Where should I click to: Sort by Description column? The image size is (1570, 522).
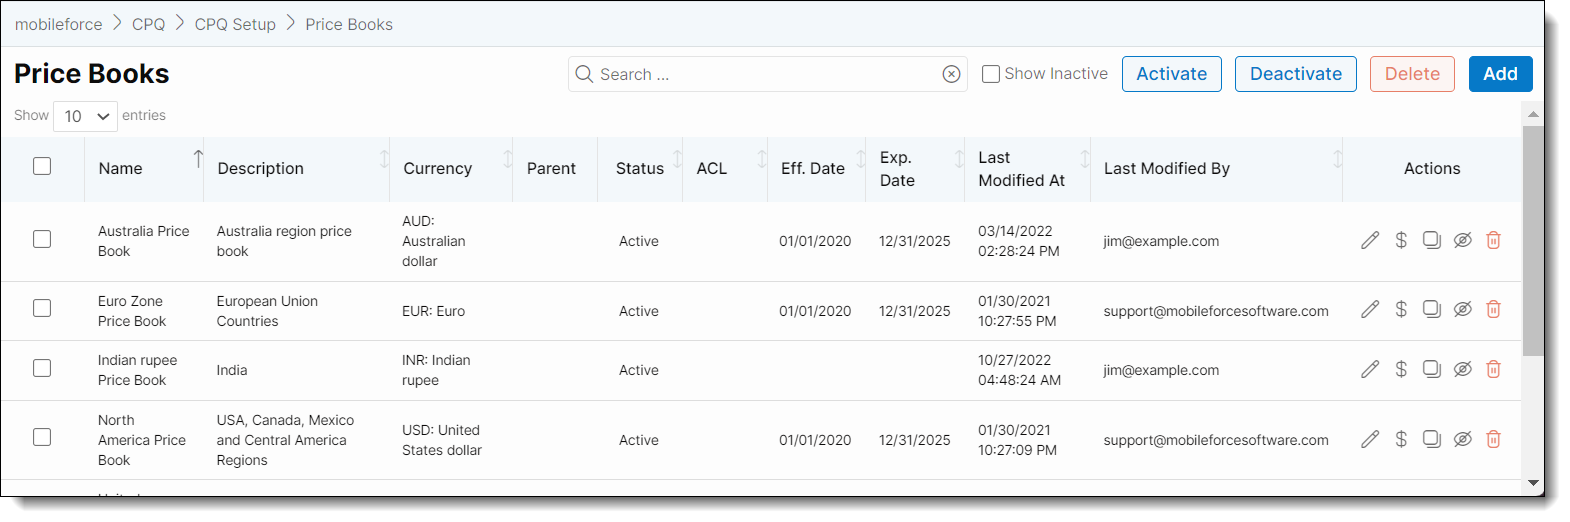[384, 158]
